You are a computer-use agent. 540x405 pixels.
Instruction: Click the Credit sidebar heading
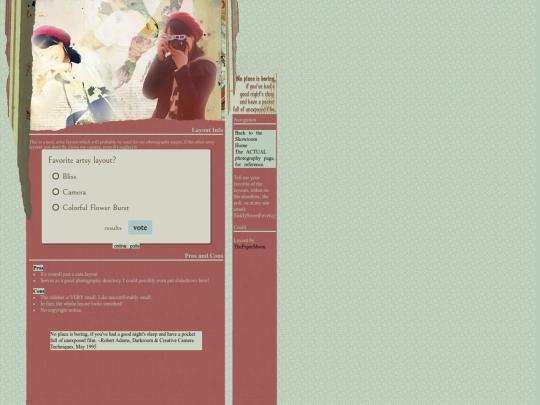click(240, 227)
